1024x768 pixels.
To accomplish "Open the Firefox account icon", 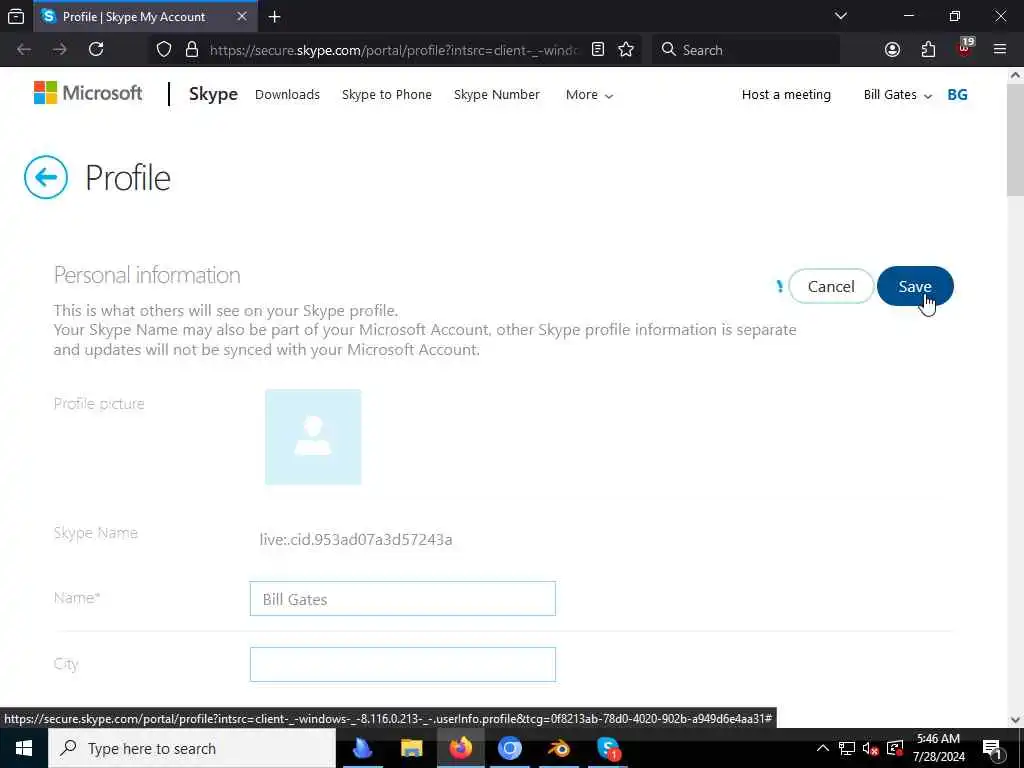I will point(892,50).
